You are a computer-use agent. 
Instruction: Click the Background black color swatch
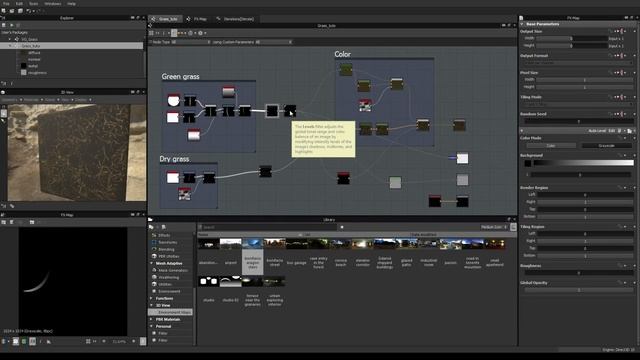(527, 163)
